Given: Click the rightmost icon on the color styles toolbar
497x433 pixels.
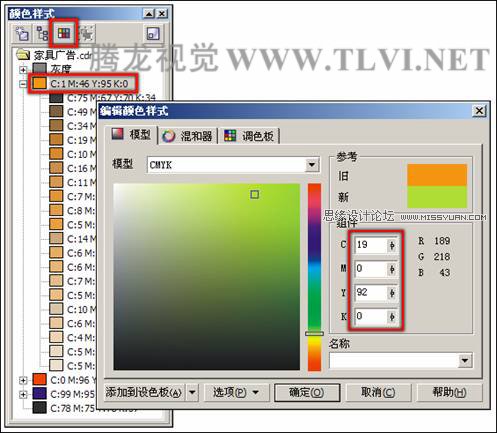Looking at the screenshot, I should click(153, 33).
